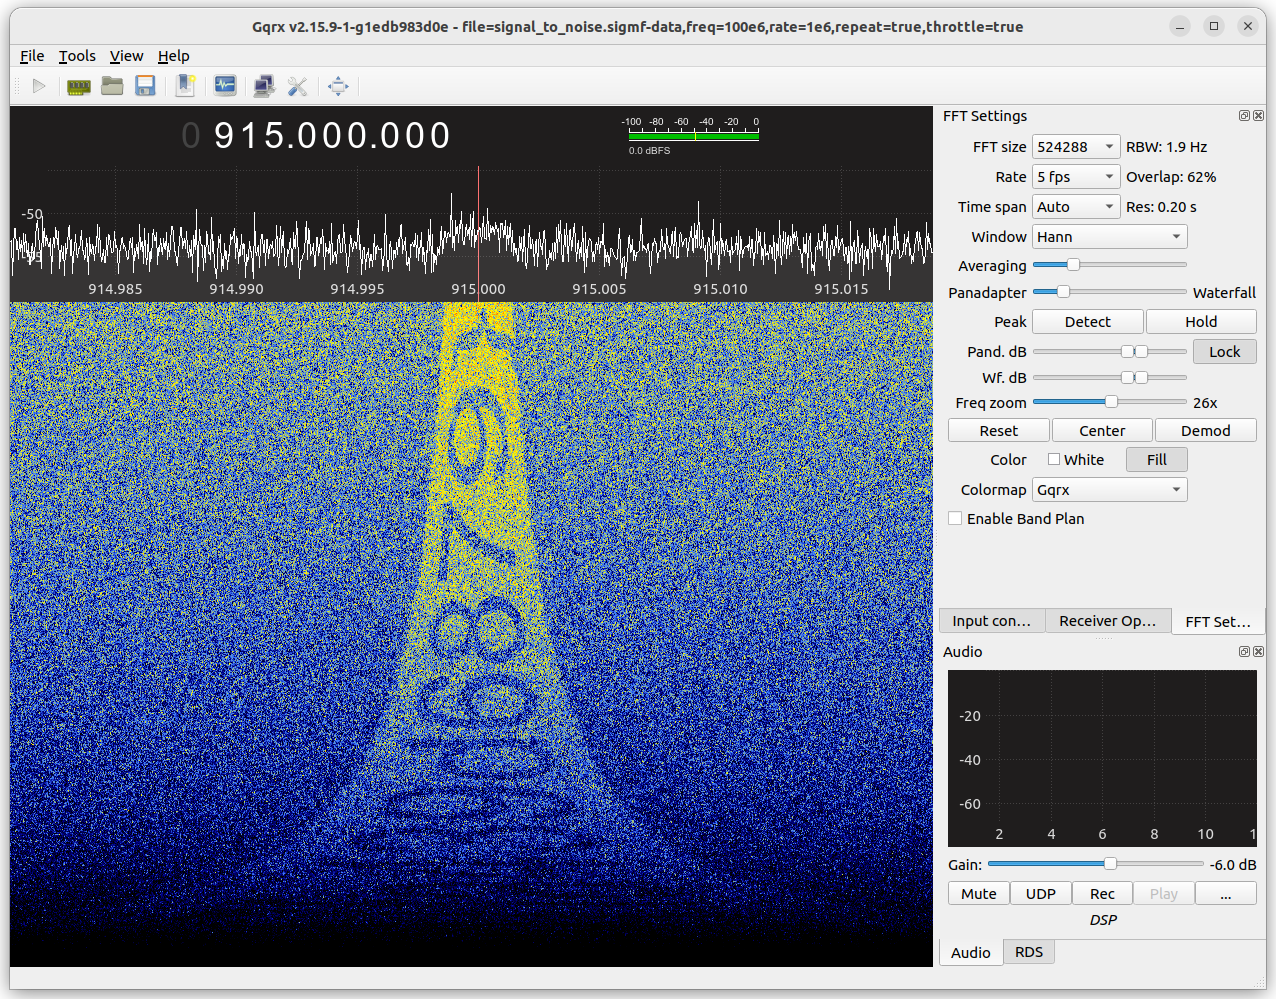Toggle Fill under the spectrum plot
1276x999 pixels.
[x=1156, y=459]
